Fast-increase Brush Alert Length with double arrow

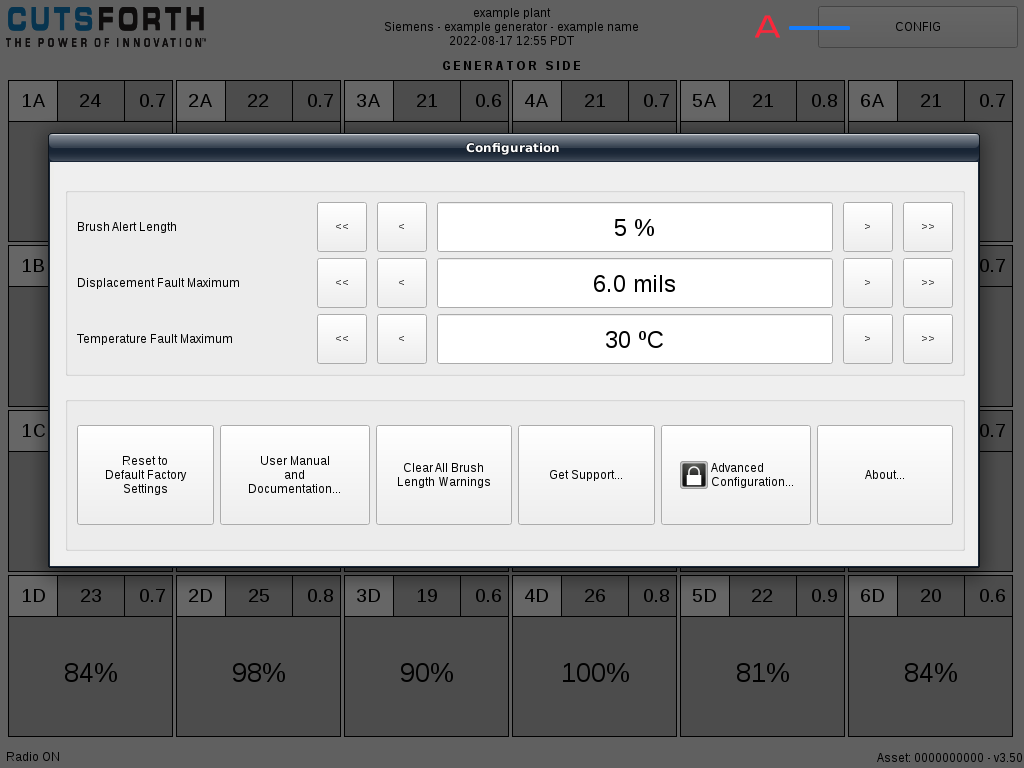click(927, 227)
